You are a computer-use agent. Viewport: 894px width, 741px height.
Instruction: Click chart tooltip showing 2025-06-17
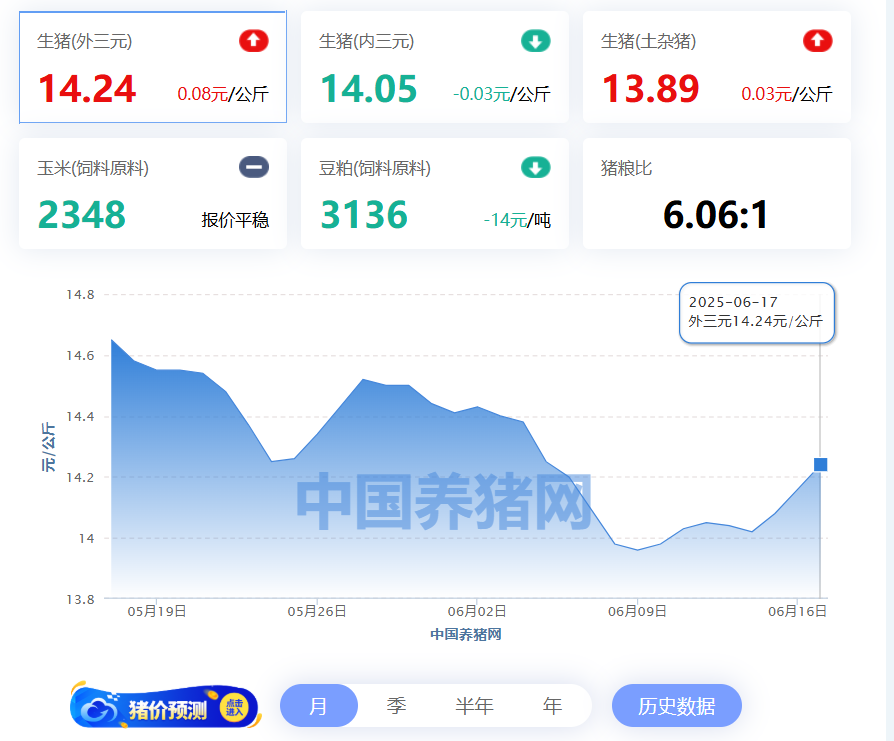click(757, 312)
